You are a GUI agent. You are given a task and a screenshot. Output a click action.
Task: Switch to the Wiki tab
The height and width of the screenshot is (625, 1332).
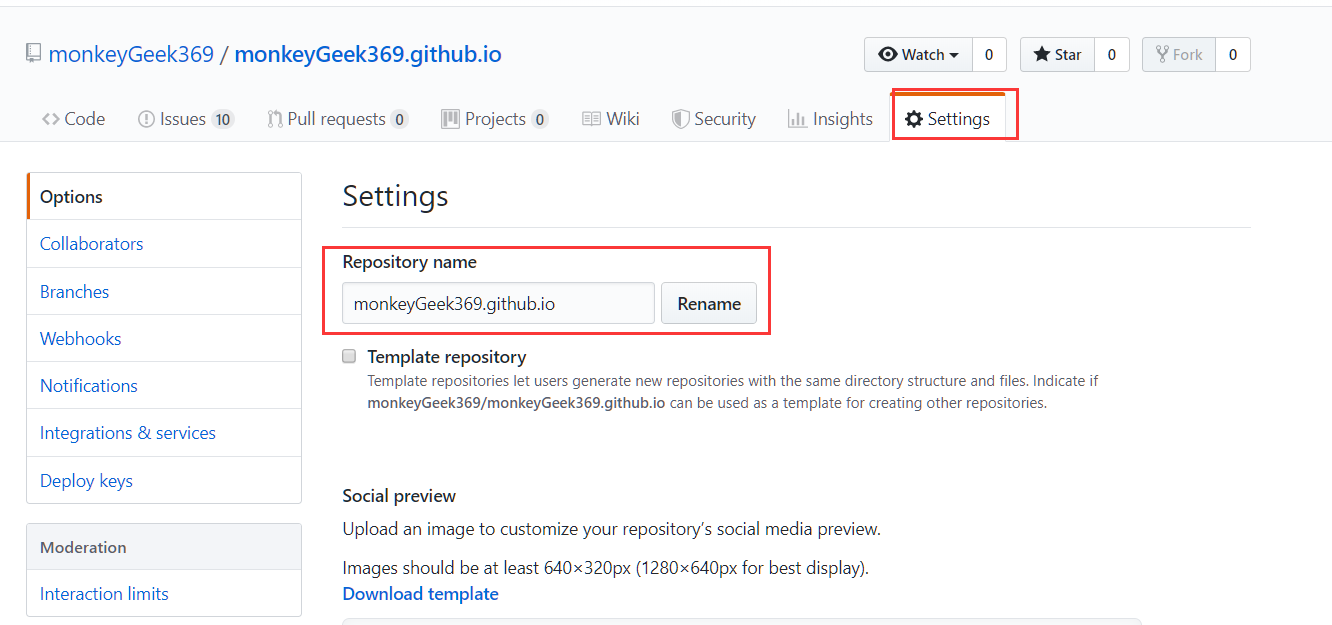point(611,119)
